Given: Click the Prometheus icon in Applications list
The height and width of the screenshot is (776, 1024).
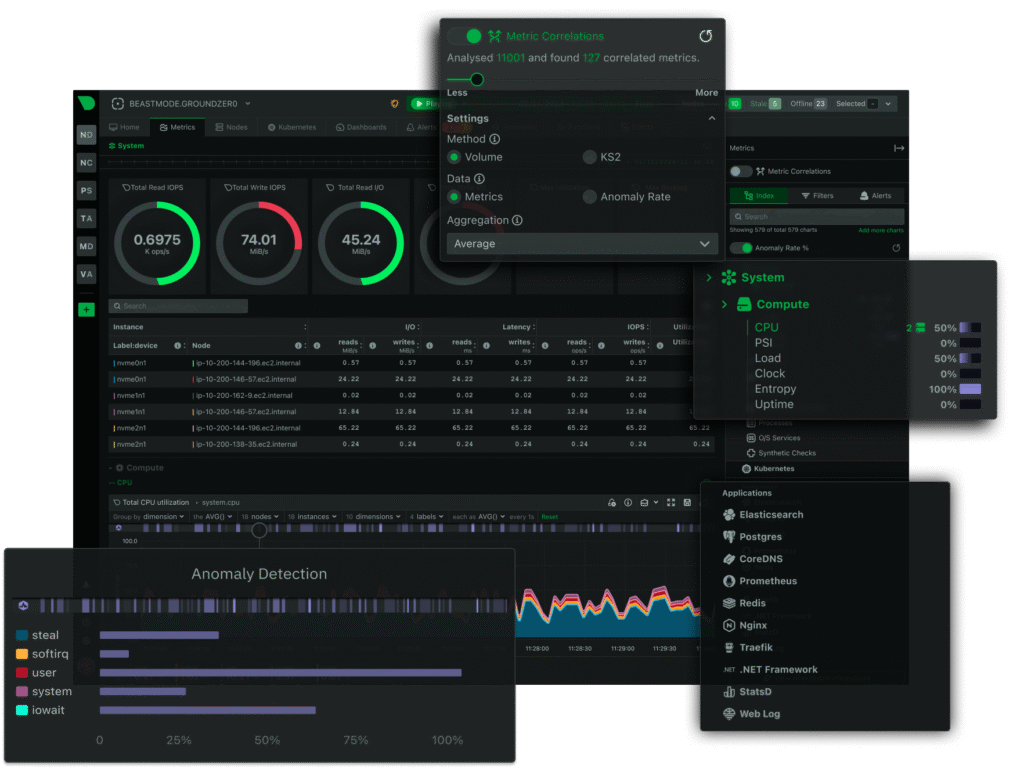Looking at the screenshot, I should tap(730, 581).
